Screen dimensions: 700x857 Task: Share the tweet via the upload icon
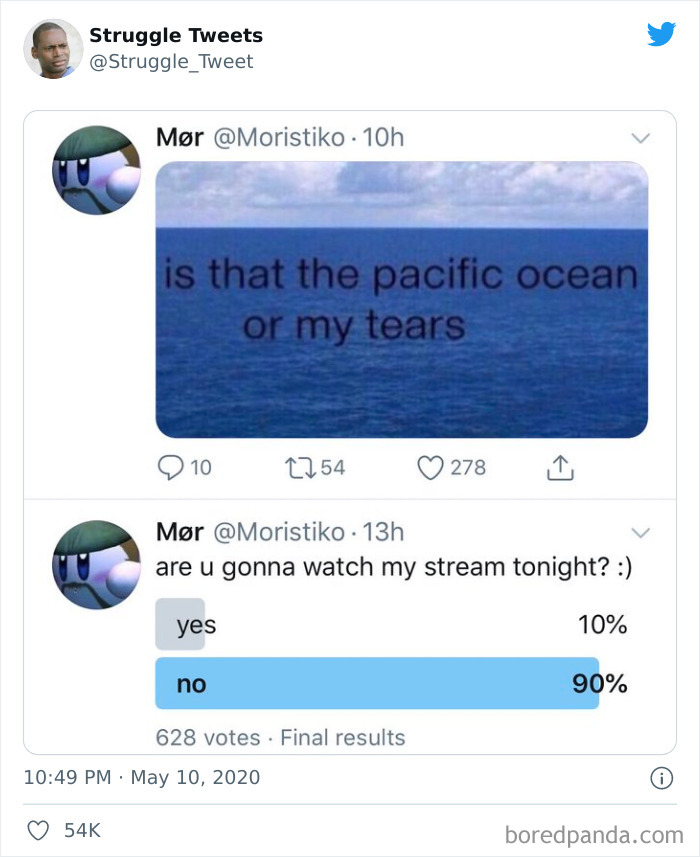(561, 467)
